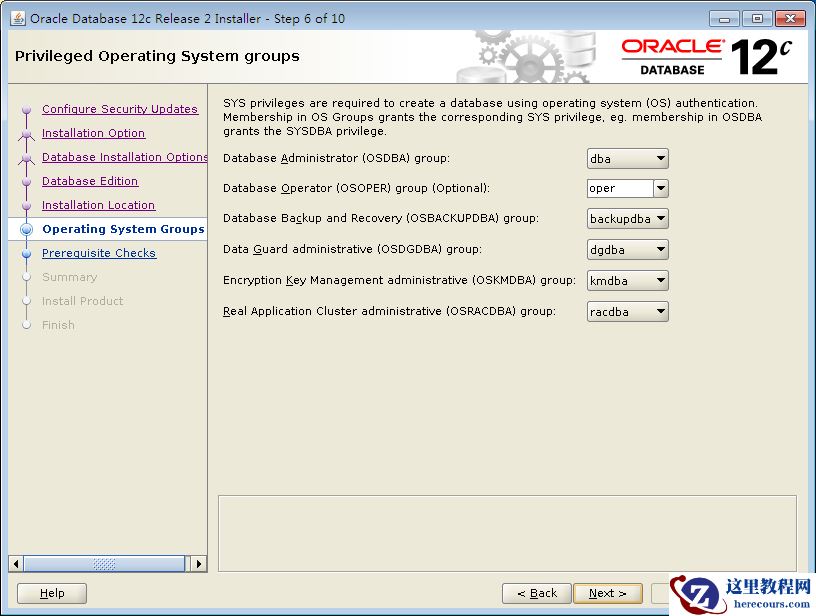Click the Database Administrator (OSDBA) group label
Screen dimensions: 816x616
click(336, 158)
